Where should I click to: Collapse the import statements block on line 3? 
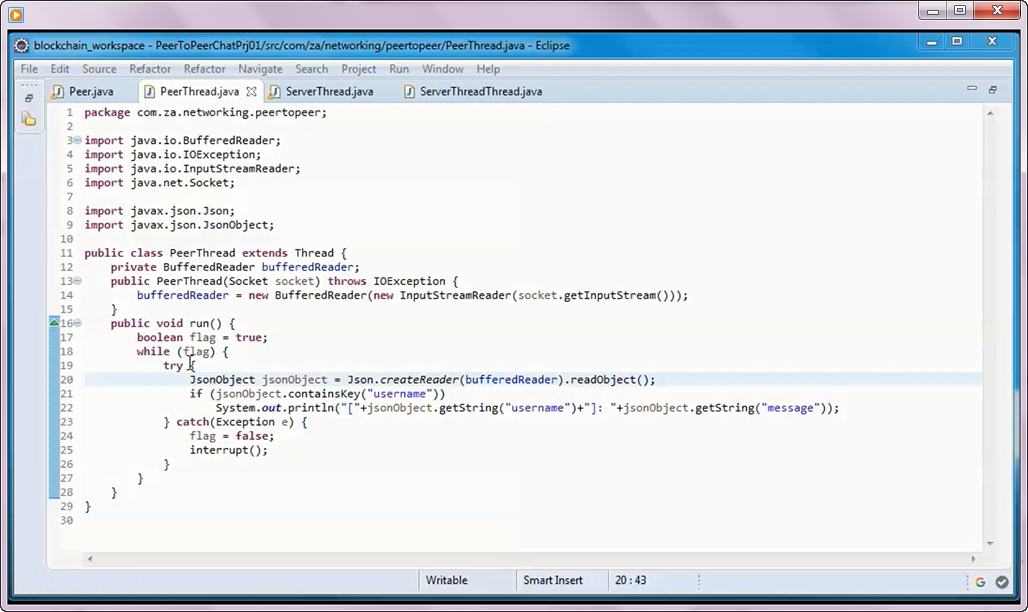tap(78, 140)
